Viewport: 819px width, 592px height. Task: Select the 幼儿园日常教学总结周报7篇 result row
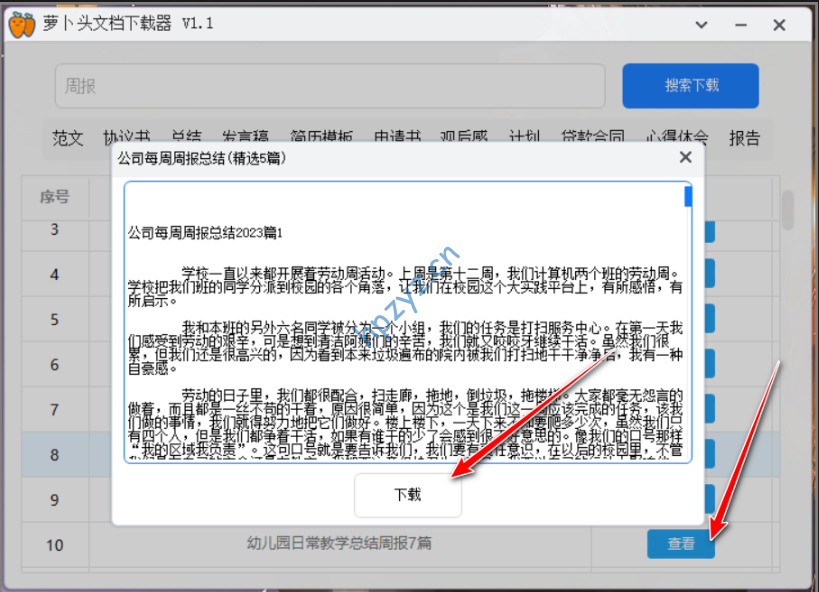pyautogui.click(x=339, y=544)
